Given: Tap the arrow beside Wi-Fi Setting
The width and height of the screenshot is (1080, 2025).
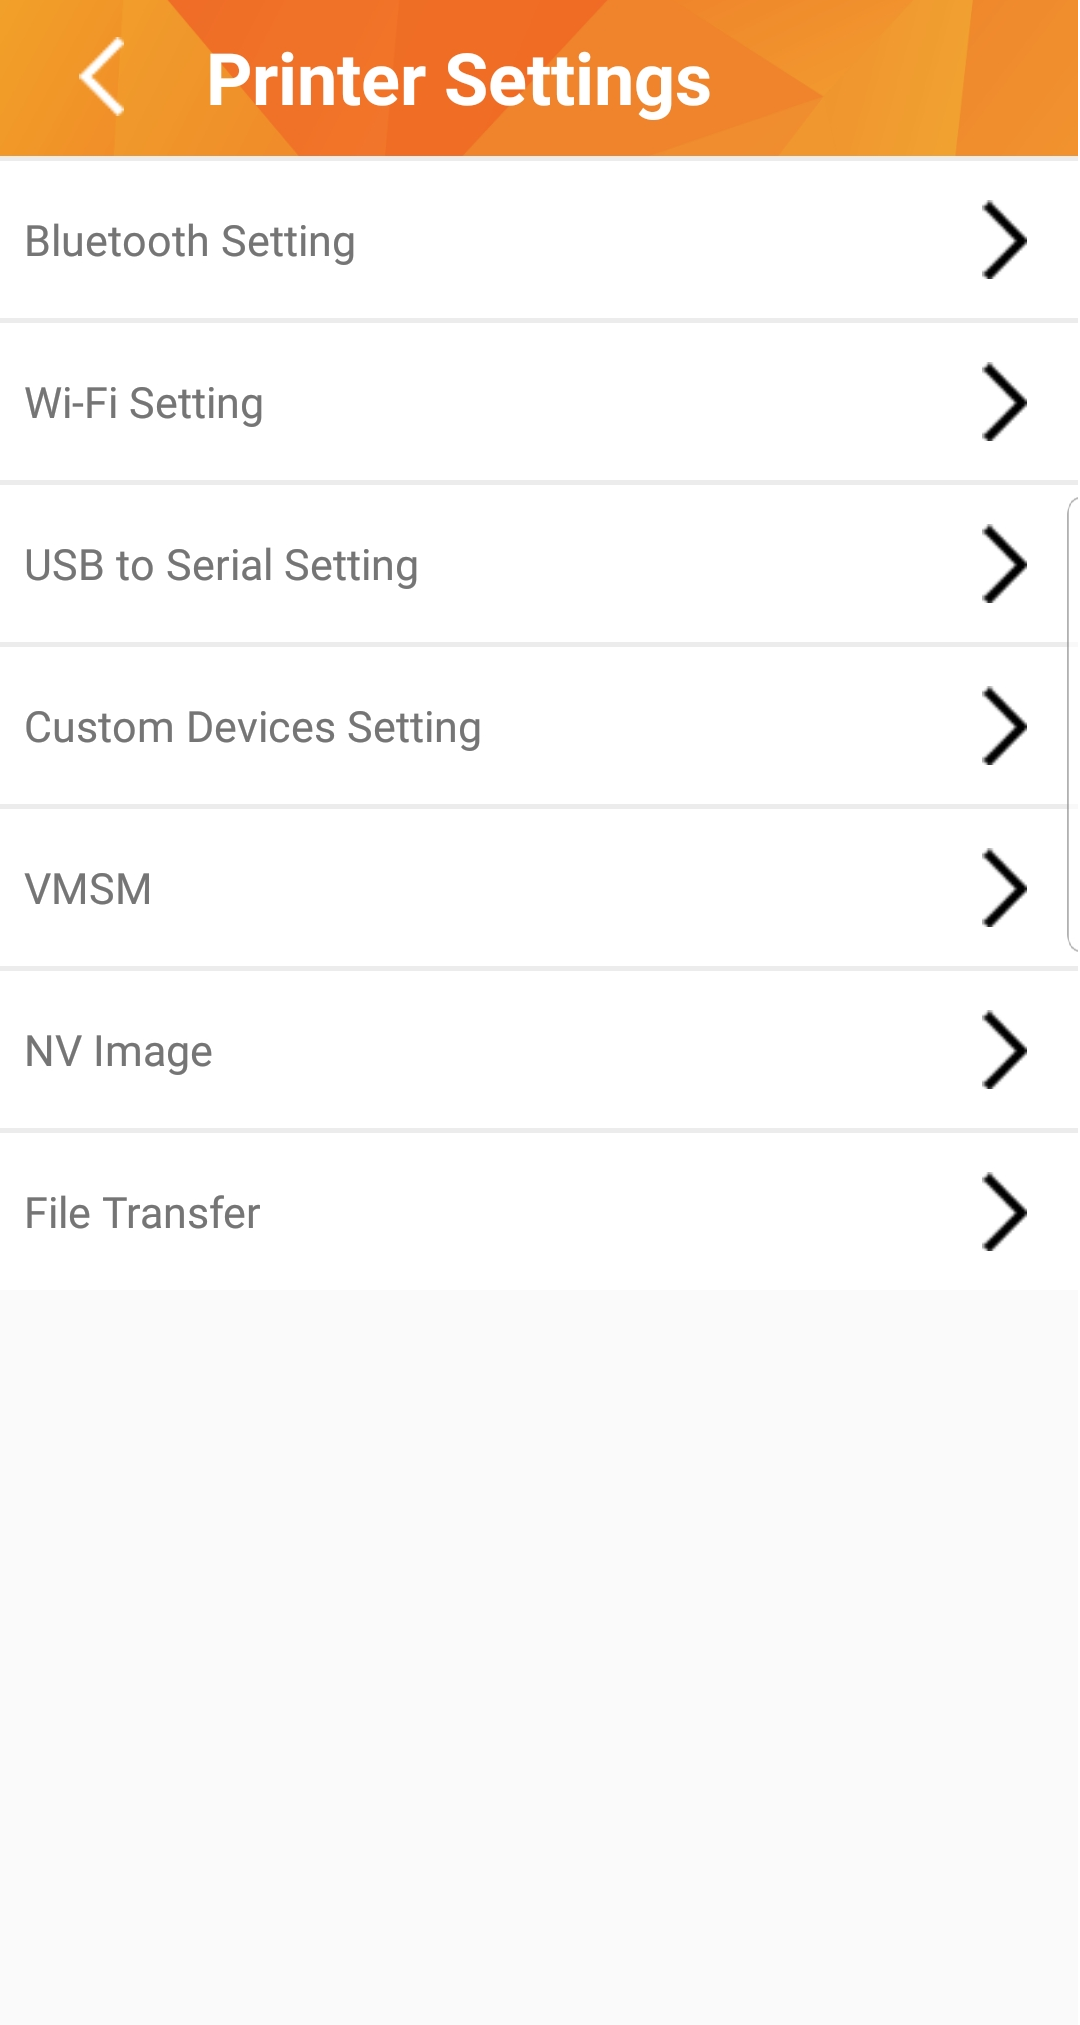Looking at the screenshot, I should (1003, 403).
